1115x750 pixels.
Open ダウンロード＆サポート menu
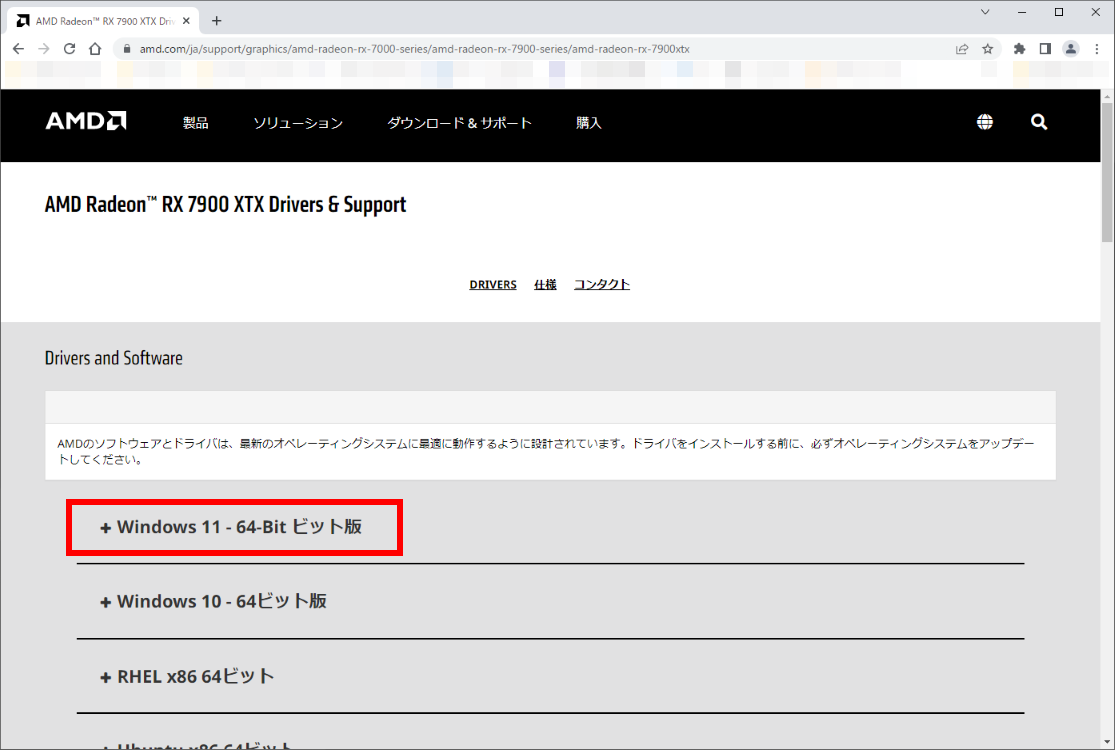(459, 123)
